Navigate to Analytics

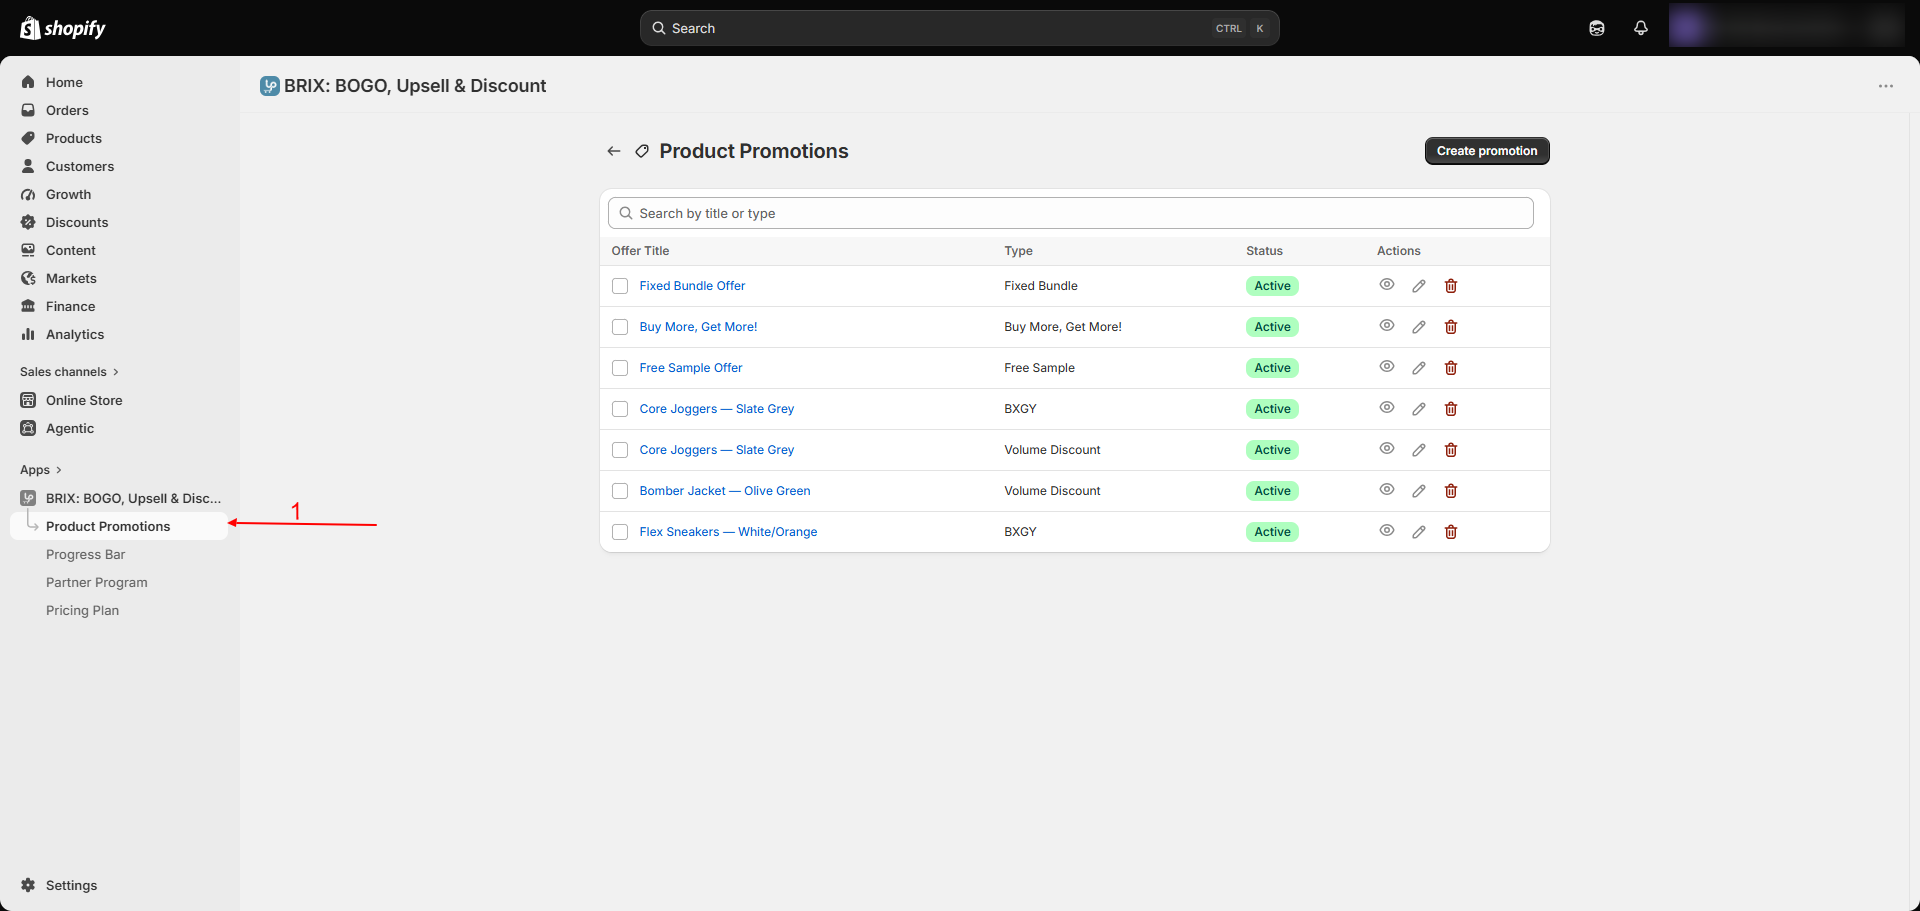(75, 334)
